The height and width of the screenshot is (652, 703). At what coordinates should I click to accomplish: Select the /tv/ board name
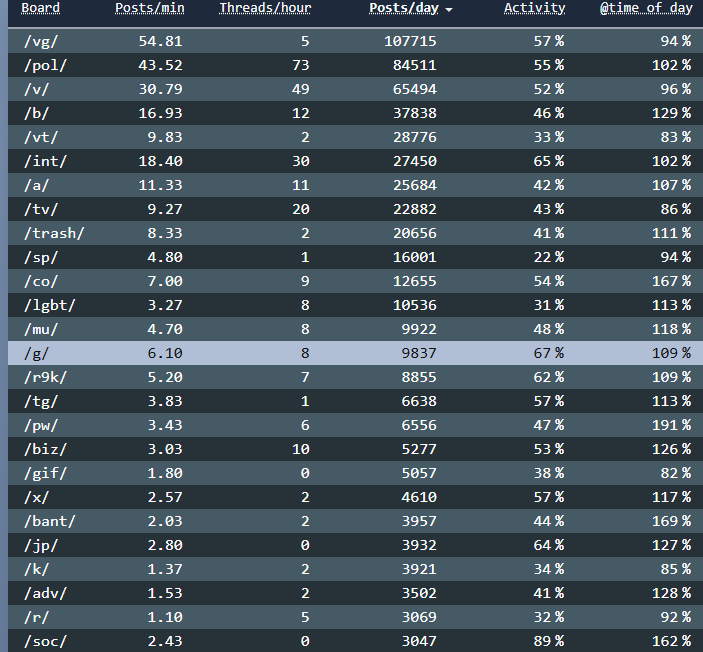pyautogui.click(x=41, y=209)
